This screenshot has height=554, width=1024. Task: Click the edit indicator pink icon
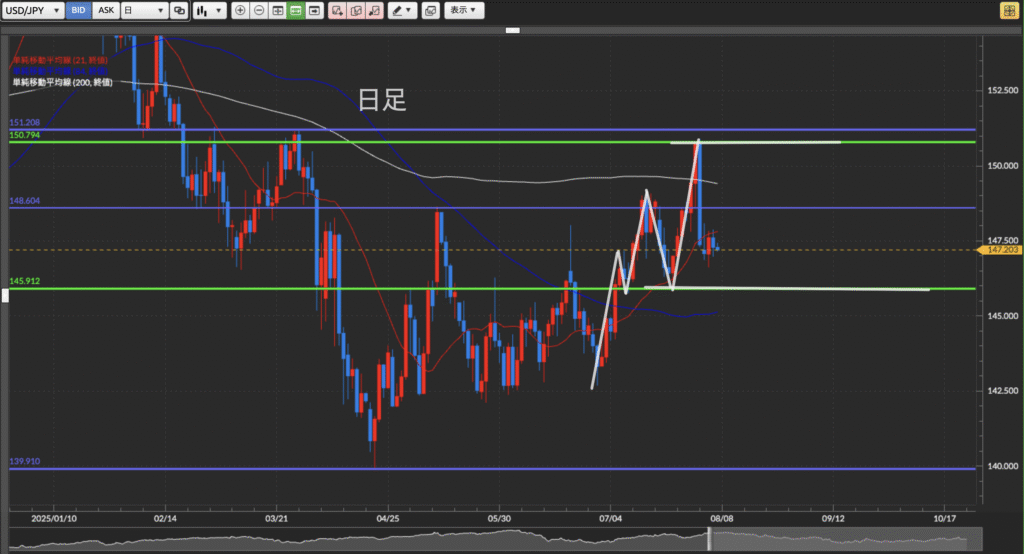[x=356, y=10]
